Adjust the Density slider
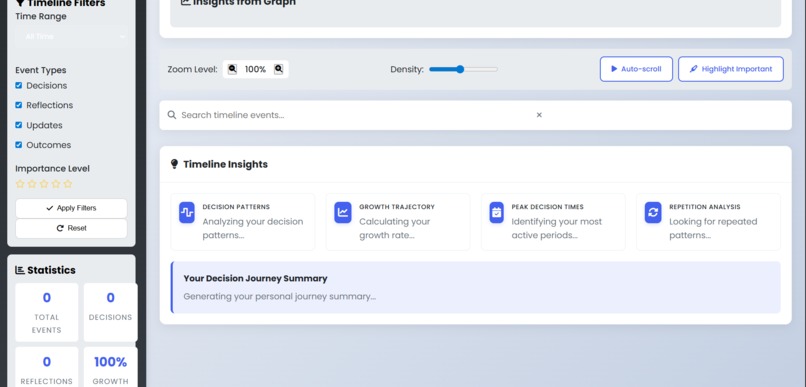Viewport: 806px width, 387px height. pos(463,69)
